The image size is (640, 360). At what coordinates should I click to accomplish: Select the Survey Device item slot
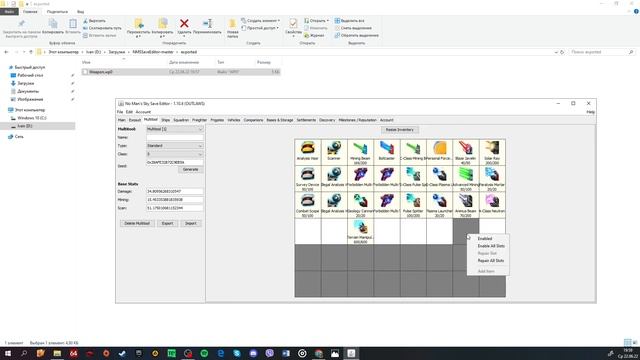pos(308,178)
